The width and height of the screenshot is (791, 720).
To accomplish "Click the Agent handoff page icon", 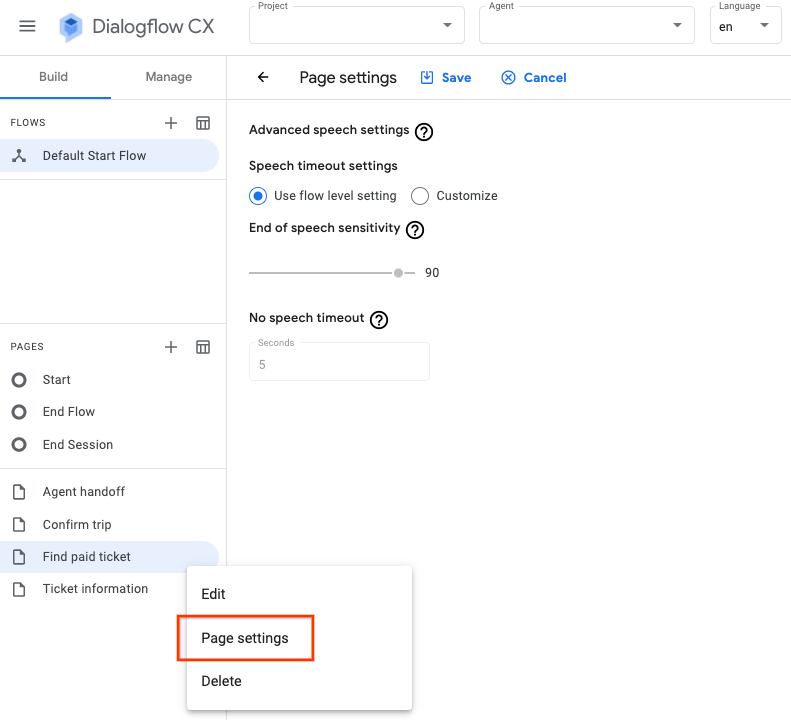I will [19, 492].
